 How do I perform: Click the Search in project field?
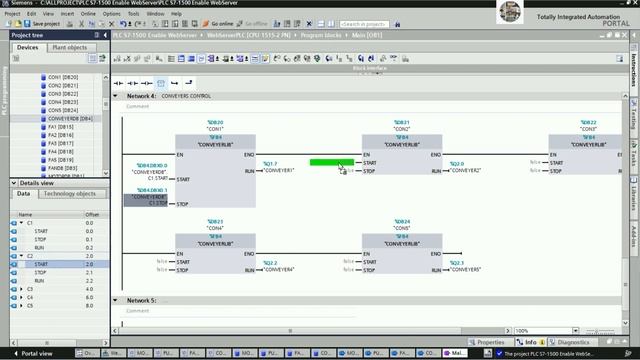click(x=364, y=24)
